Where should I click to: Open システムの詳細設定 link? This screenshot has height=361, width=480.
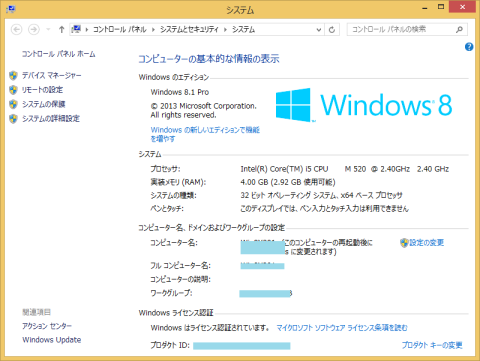[x=51, y=119]
